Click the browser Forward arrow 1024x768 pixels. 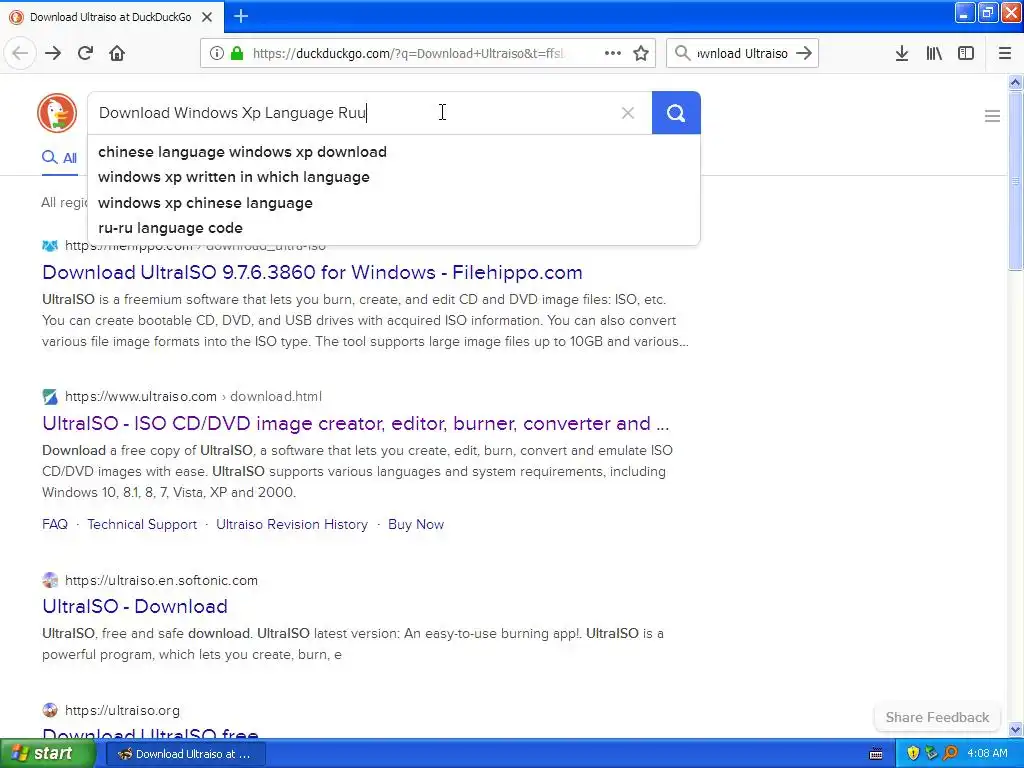point(53,53)
